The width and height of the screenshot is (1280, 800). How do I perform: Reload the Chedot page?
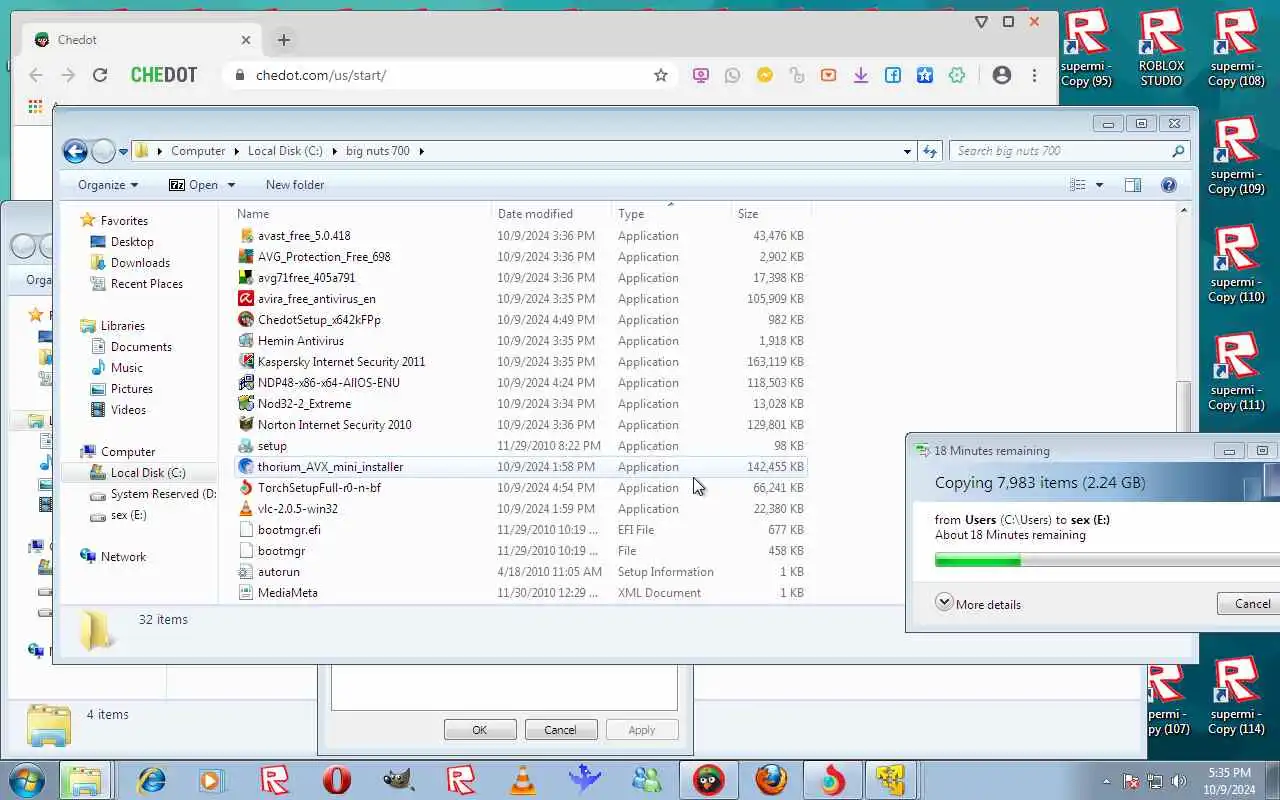[x=100, y=75]
